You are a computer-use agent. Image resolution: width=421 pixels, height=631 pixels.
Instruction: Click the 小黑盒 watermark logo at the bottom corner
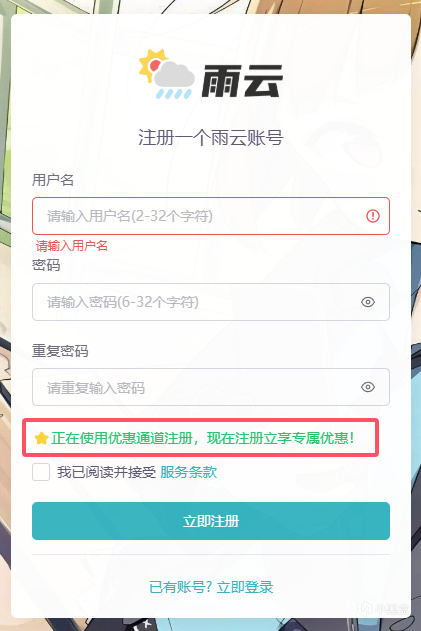pos(384,608)
